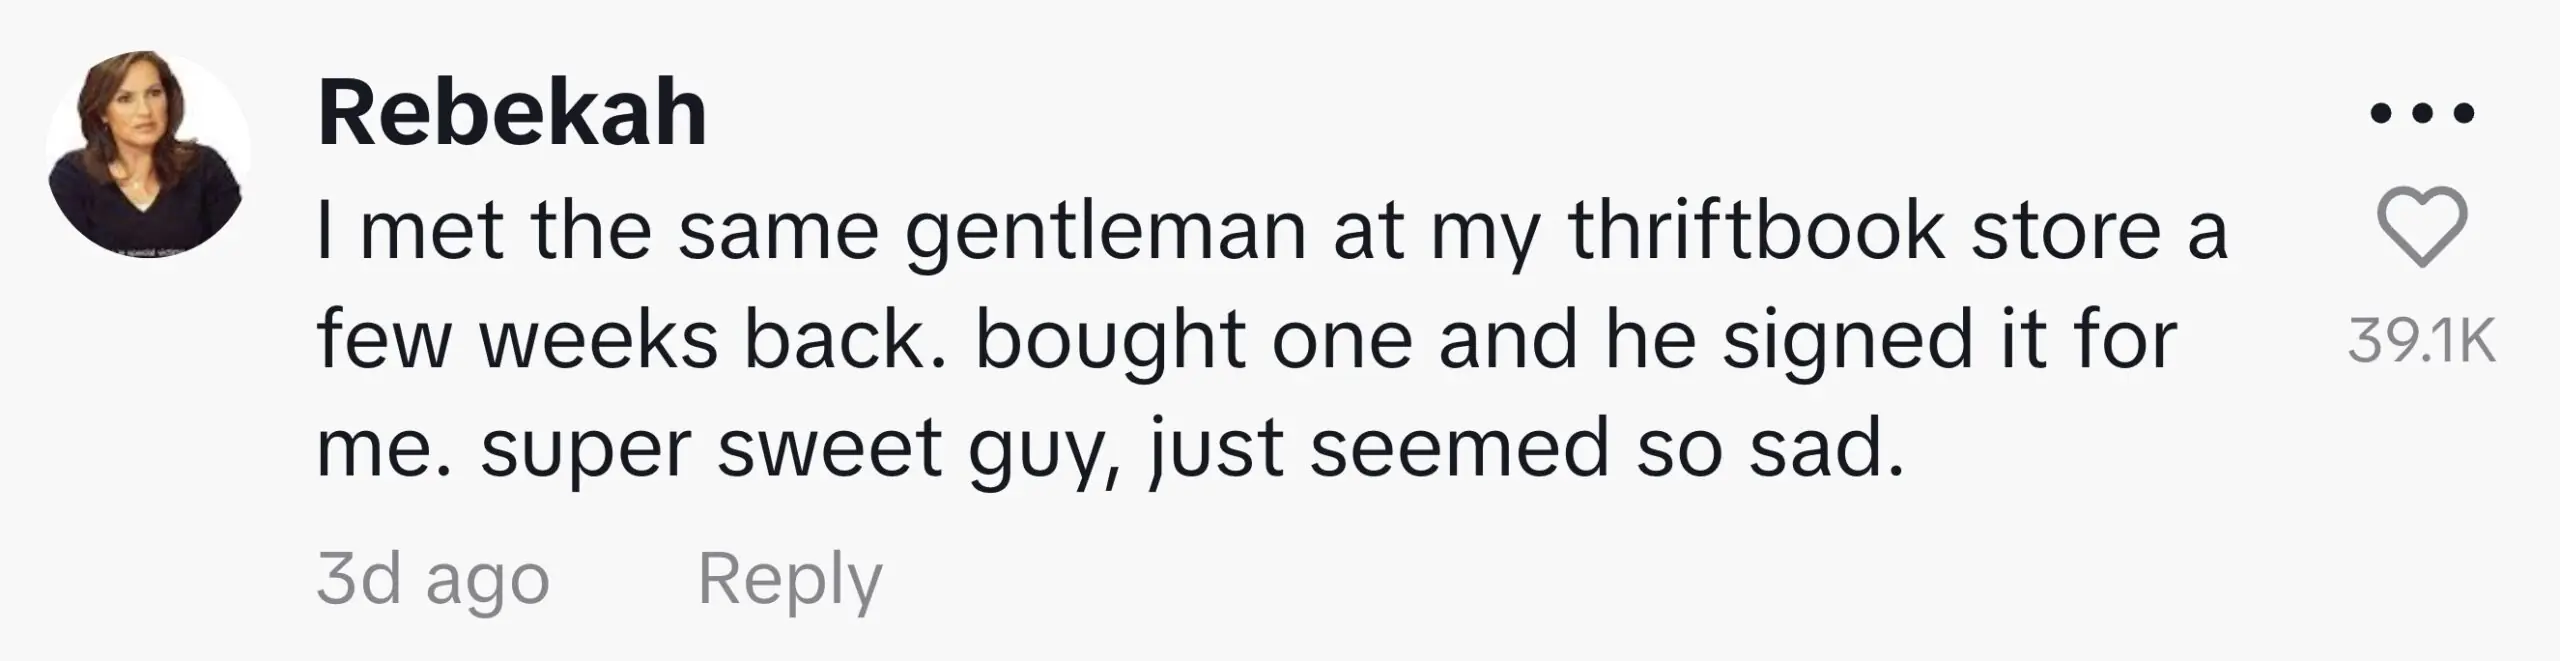2560x661 pixels.
Task: Select the comment text about the thriftbook store
Action: [x=1270, y=340]
